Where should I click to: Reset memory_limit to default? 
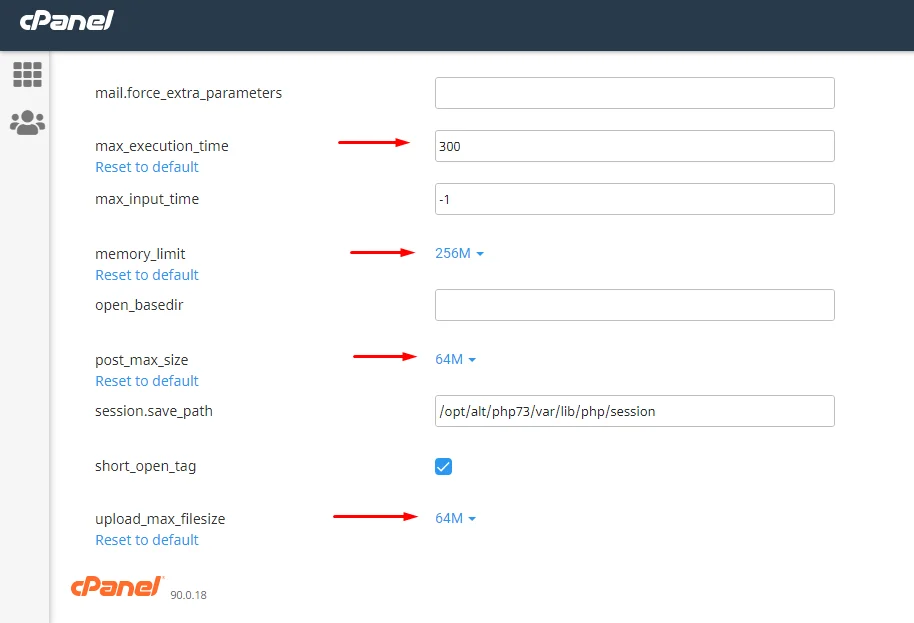pyautogui.click(x=147, y=275)
